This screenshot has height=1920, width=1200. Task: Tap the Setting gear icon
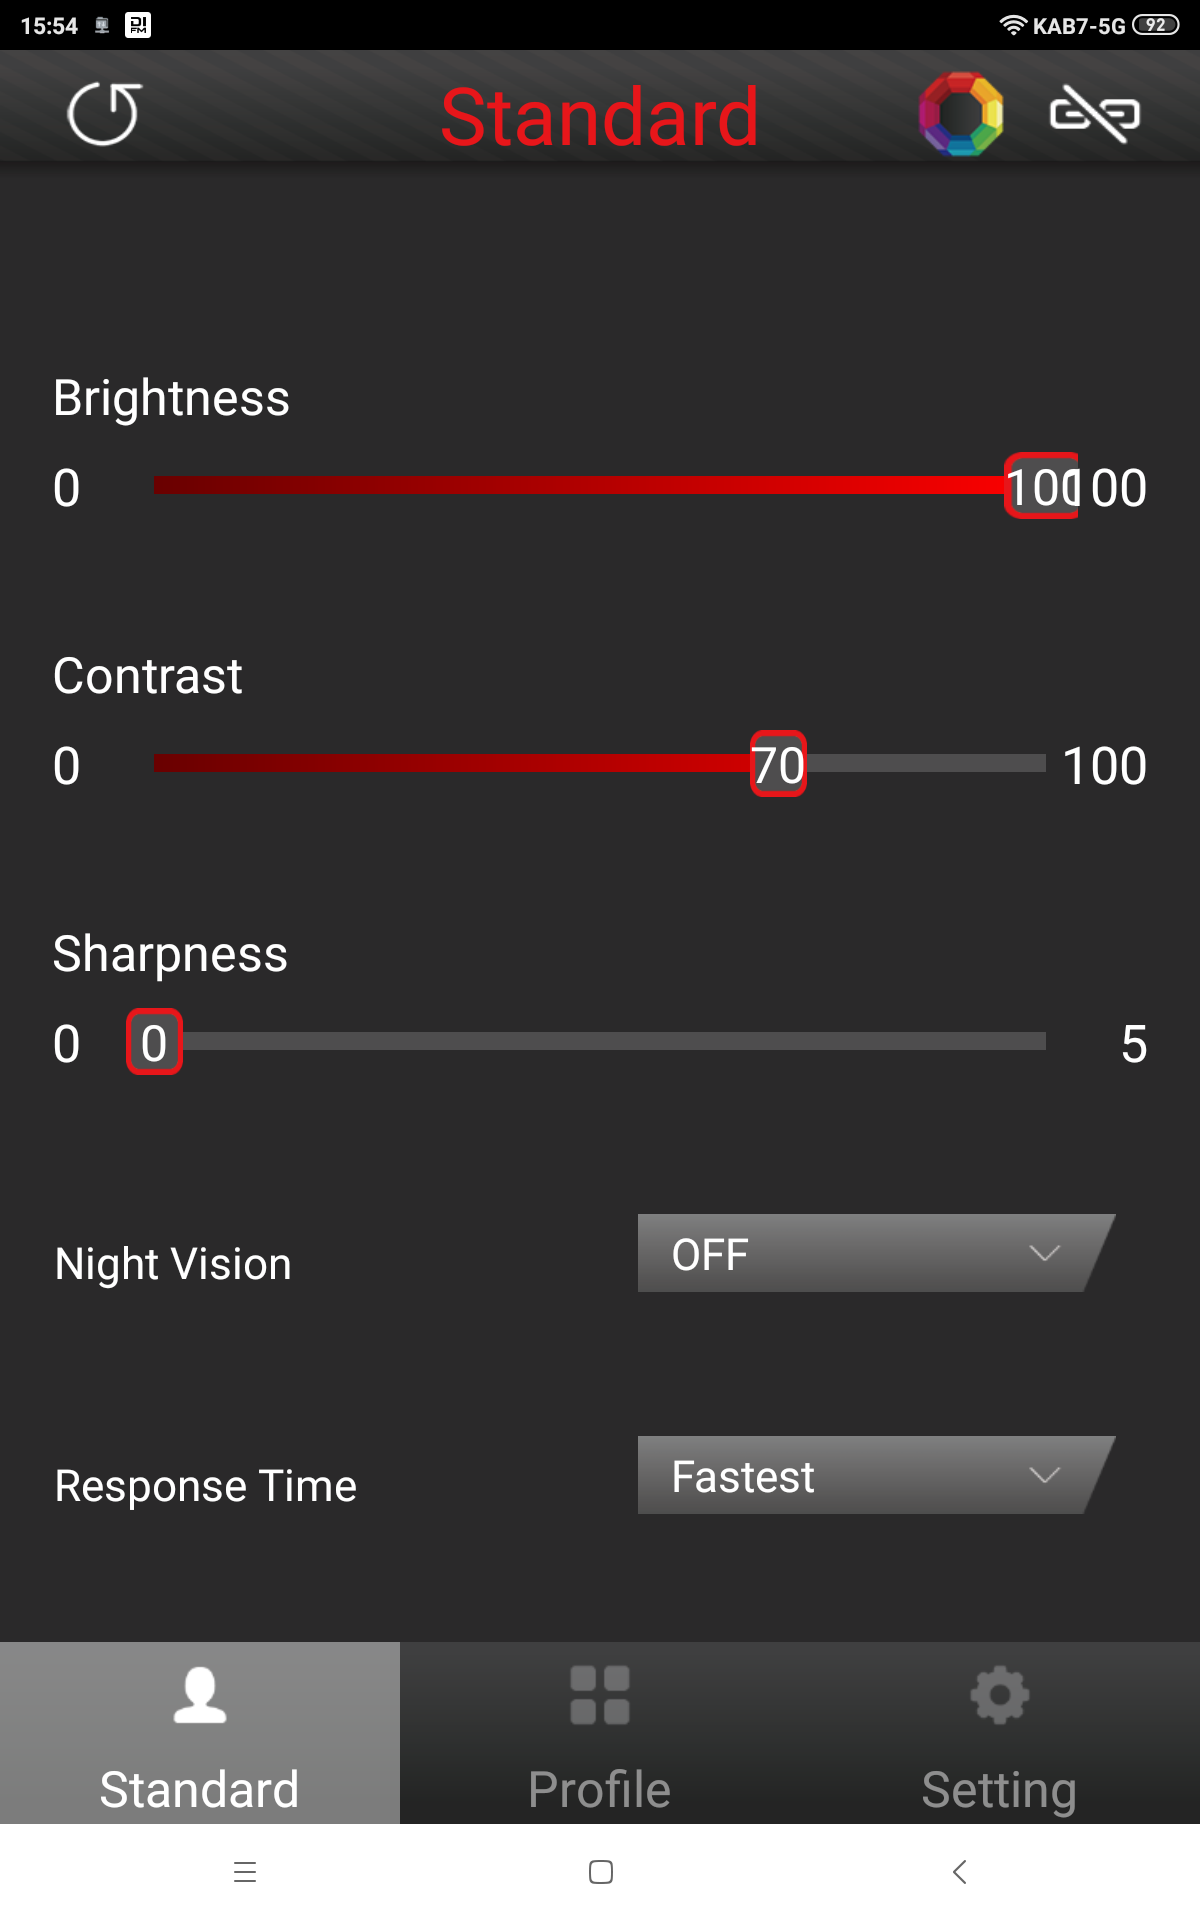pos(1000,1695)
